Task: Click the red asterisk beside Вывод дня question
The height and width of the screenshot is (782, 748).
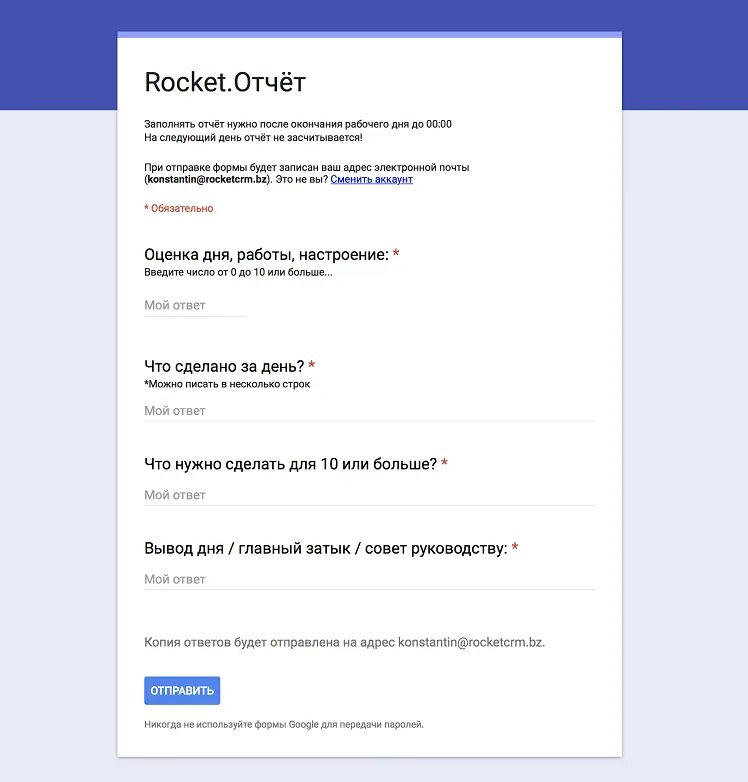Action: click(x=515, y=547)
